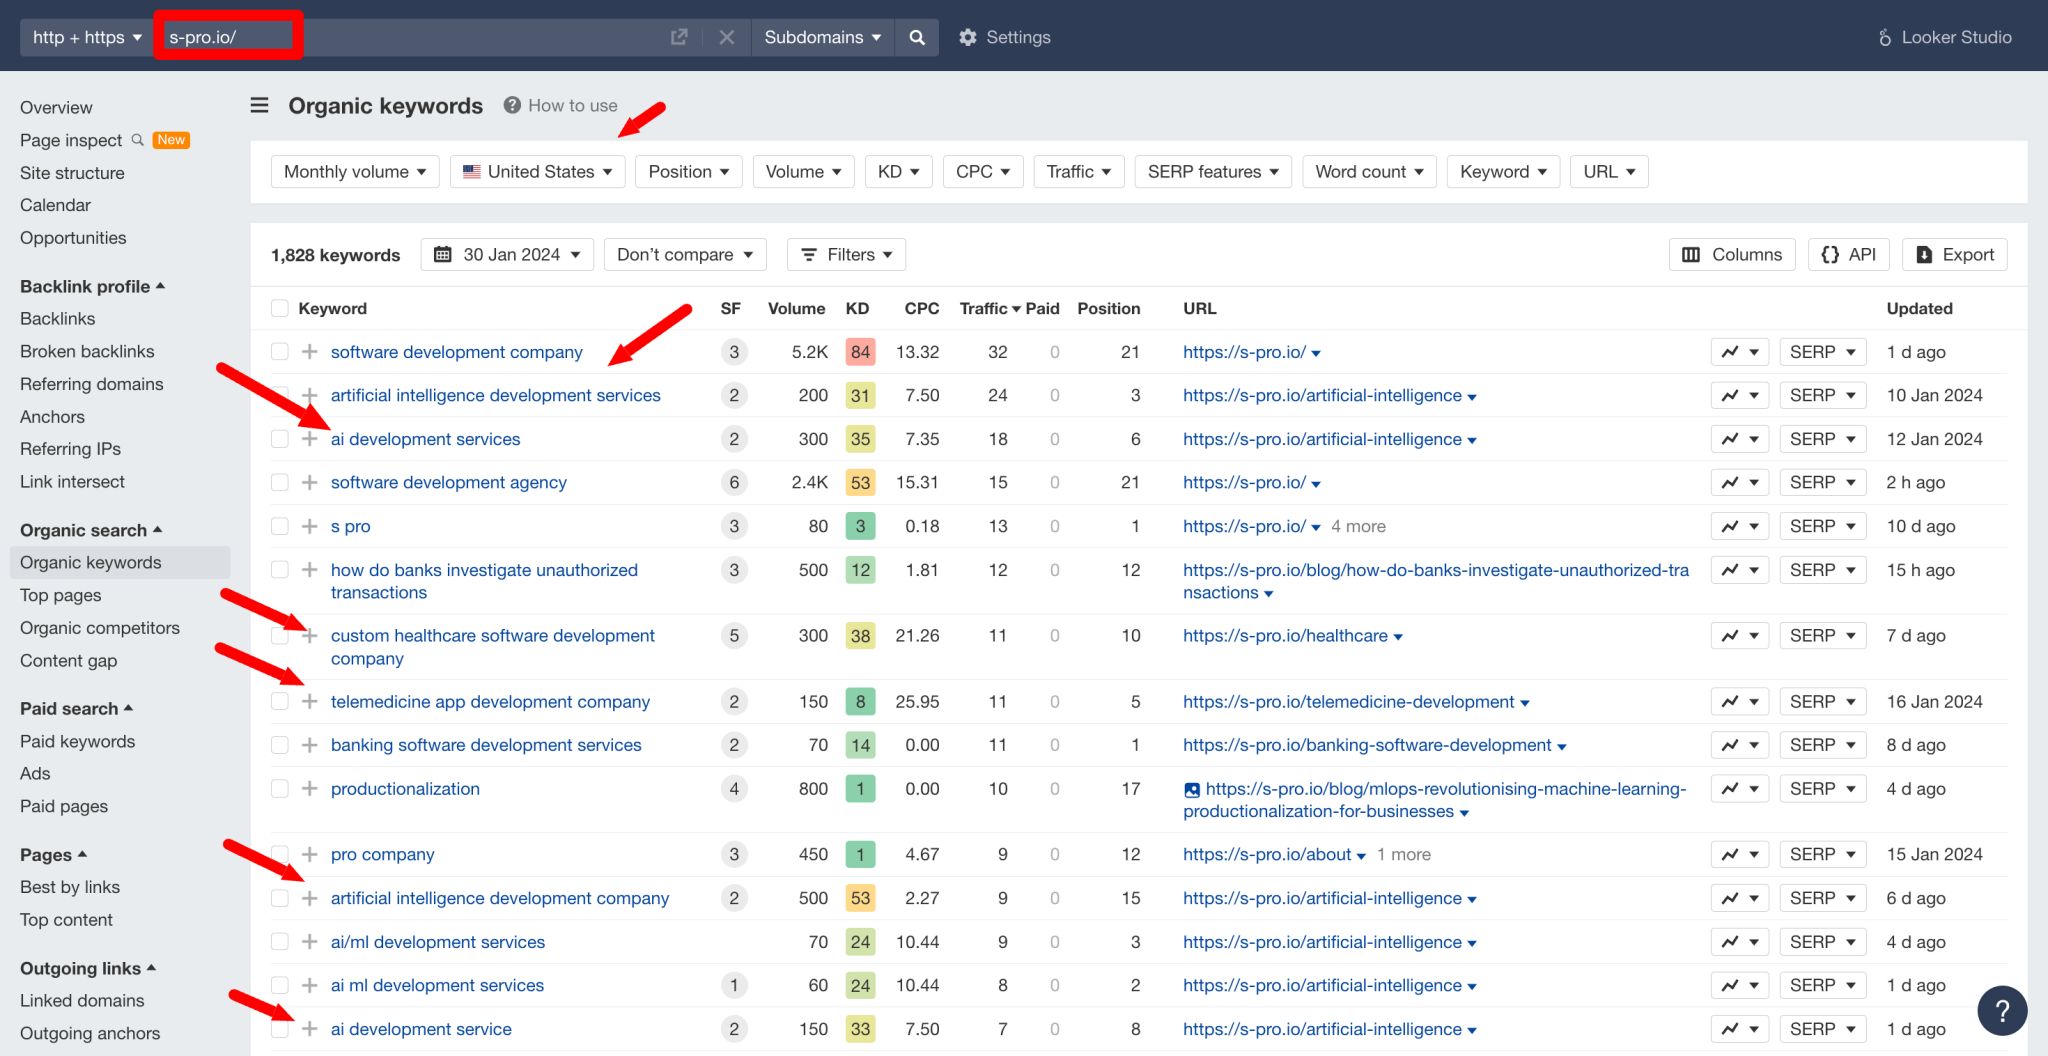Check 'banking software development services' checkbox
2048x1056 pixels.
[x=280, y=745]
